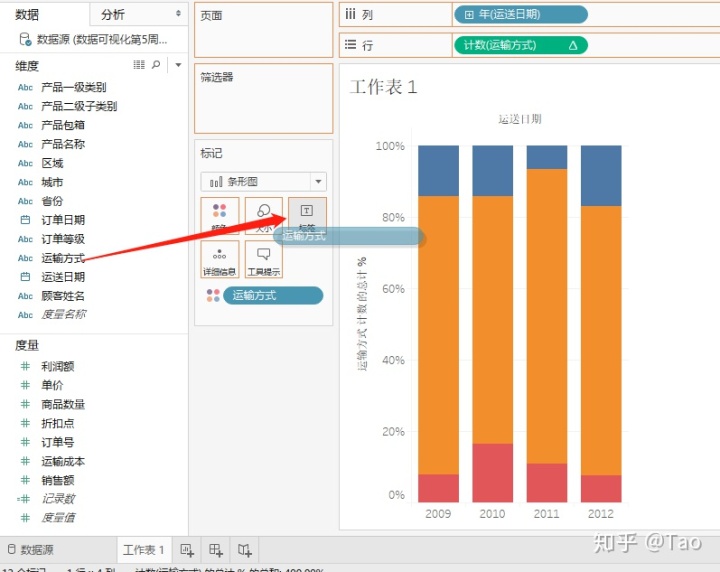Expand the plus on 年(运送日期) pill
This screenshot has height=572, width=720.
(x=469, y=15)
